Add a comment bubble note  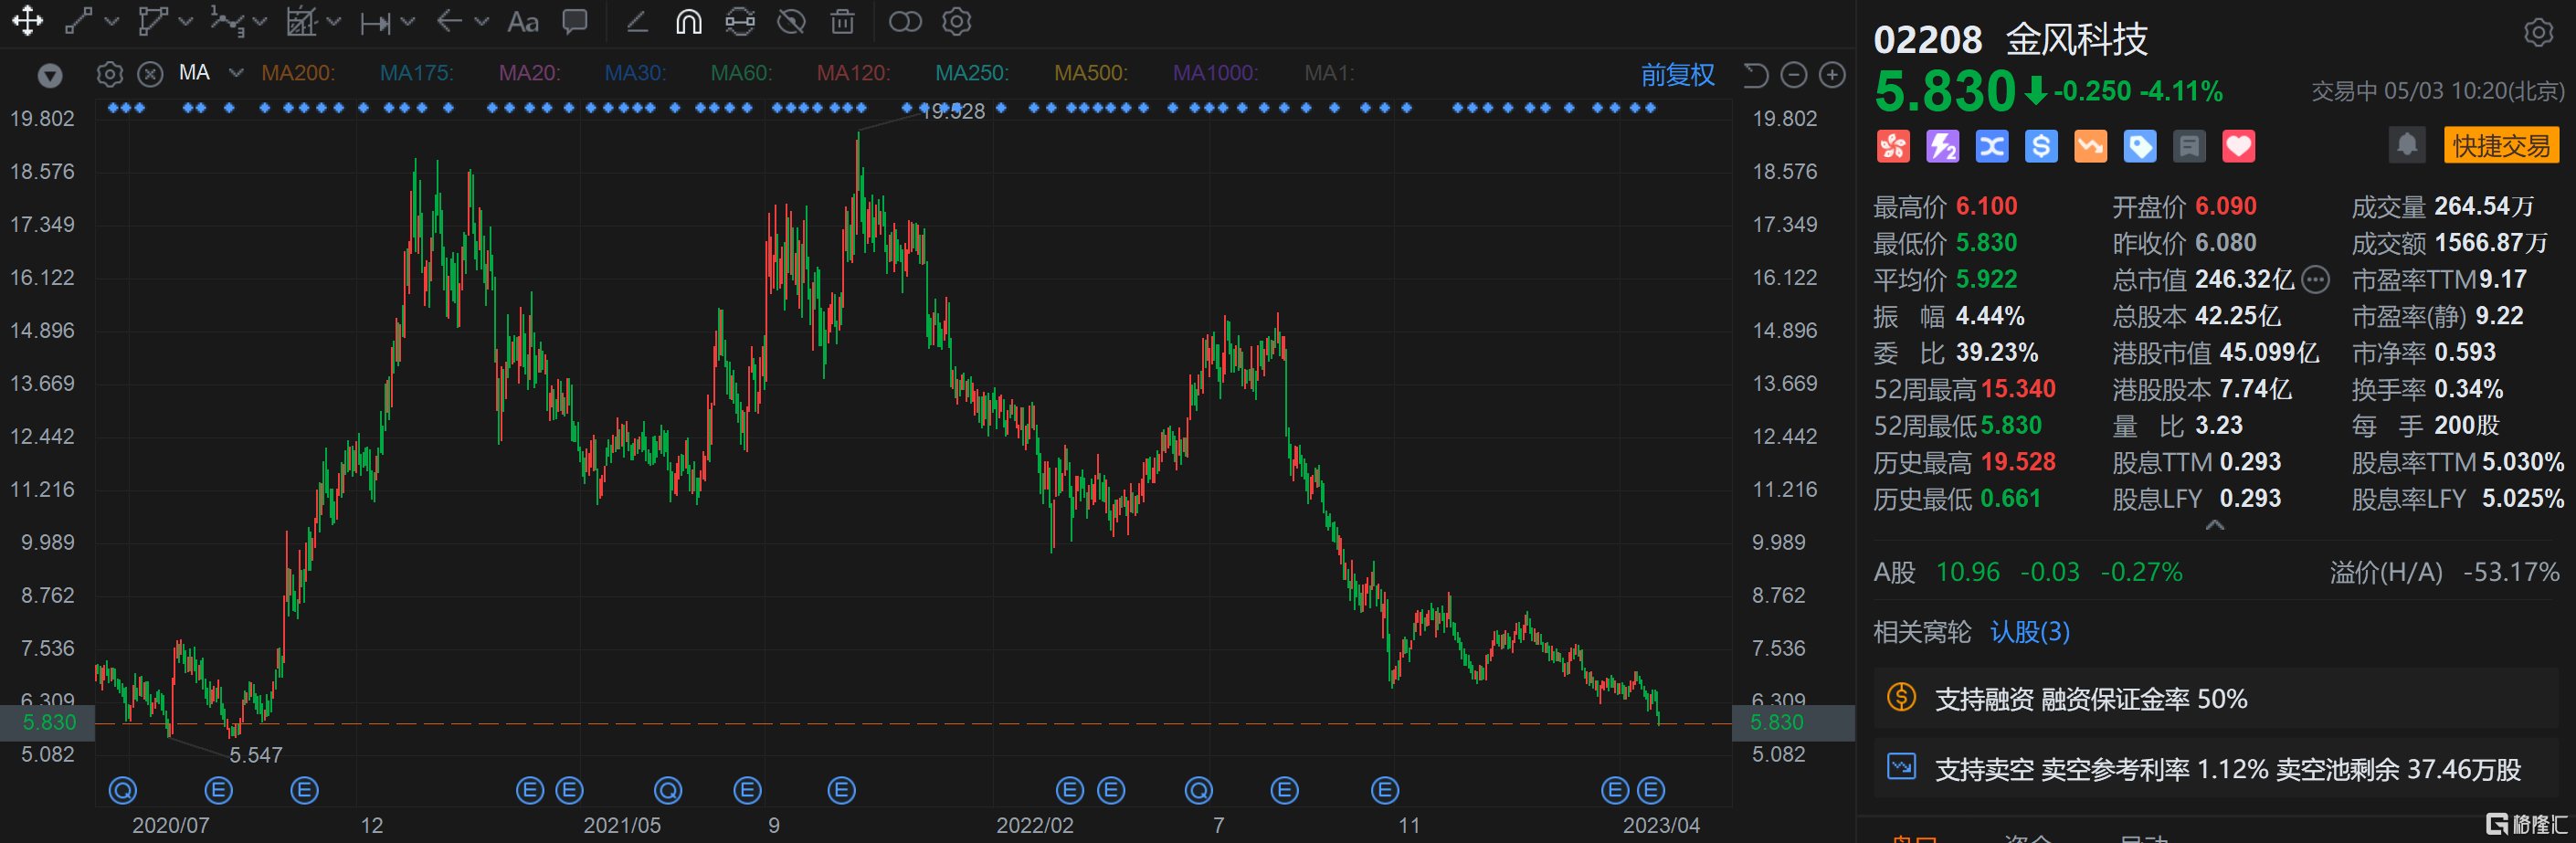coord(575,21)
